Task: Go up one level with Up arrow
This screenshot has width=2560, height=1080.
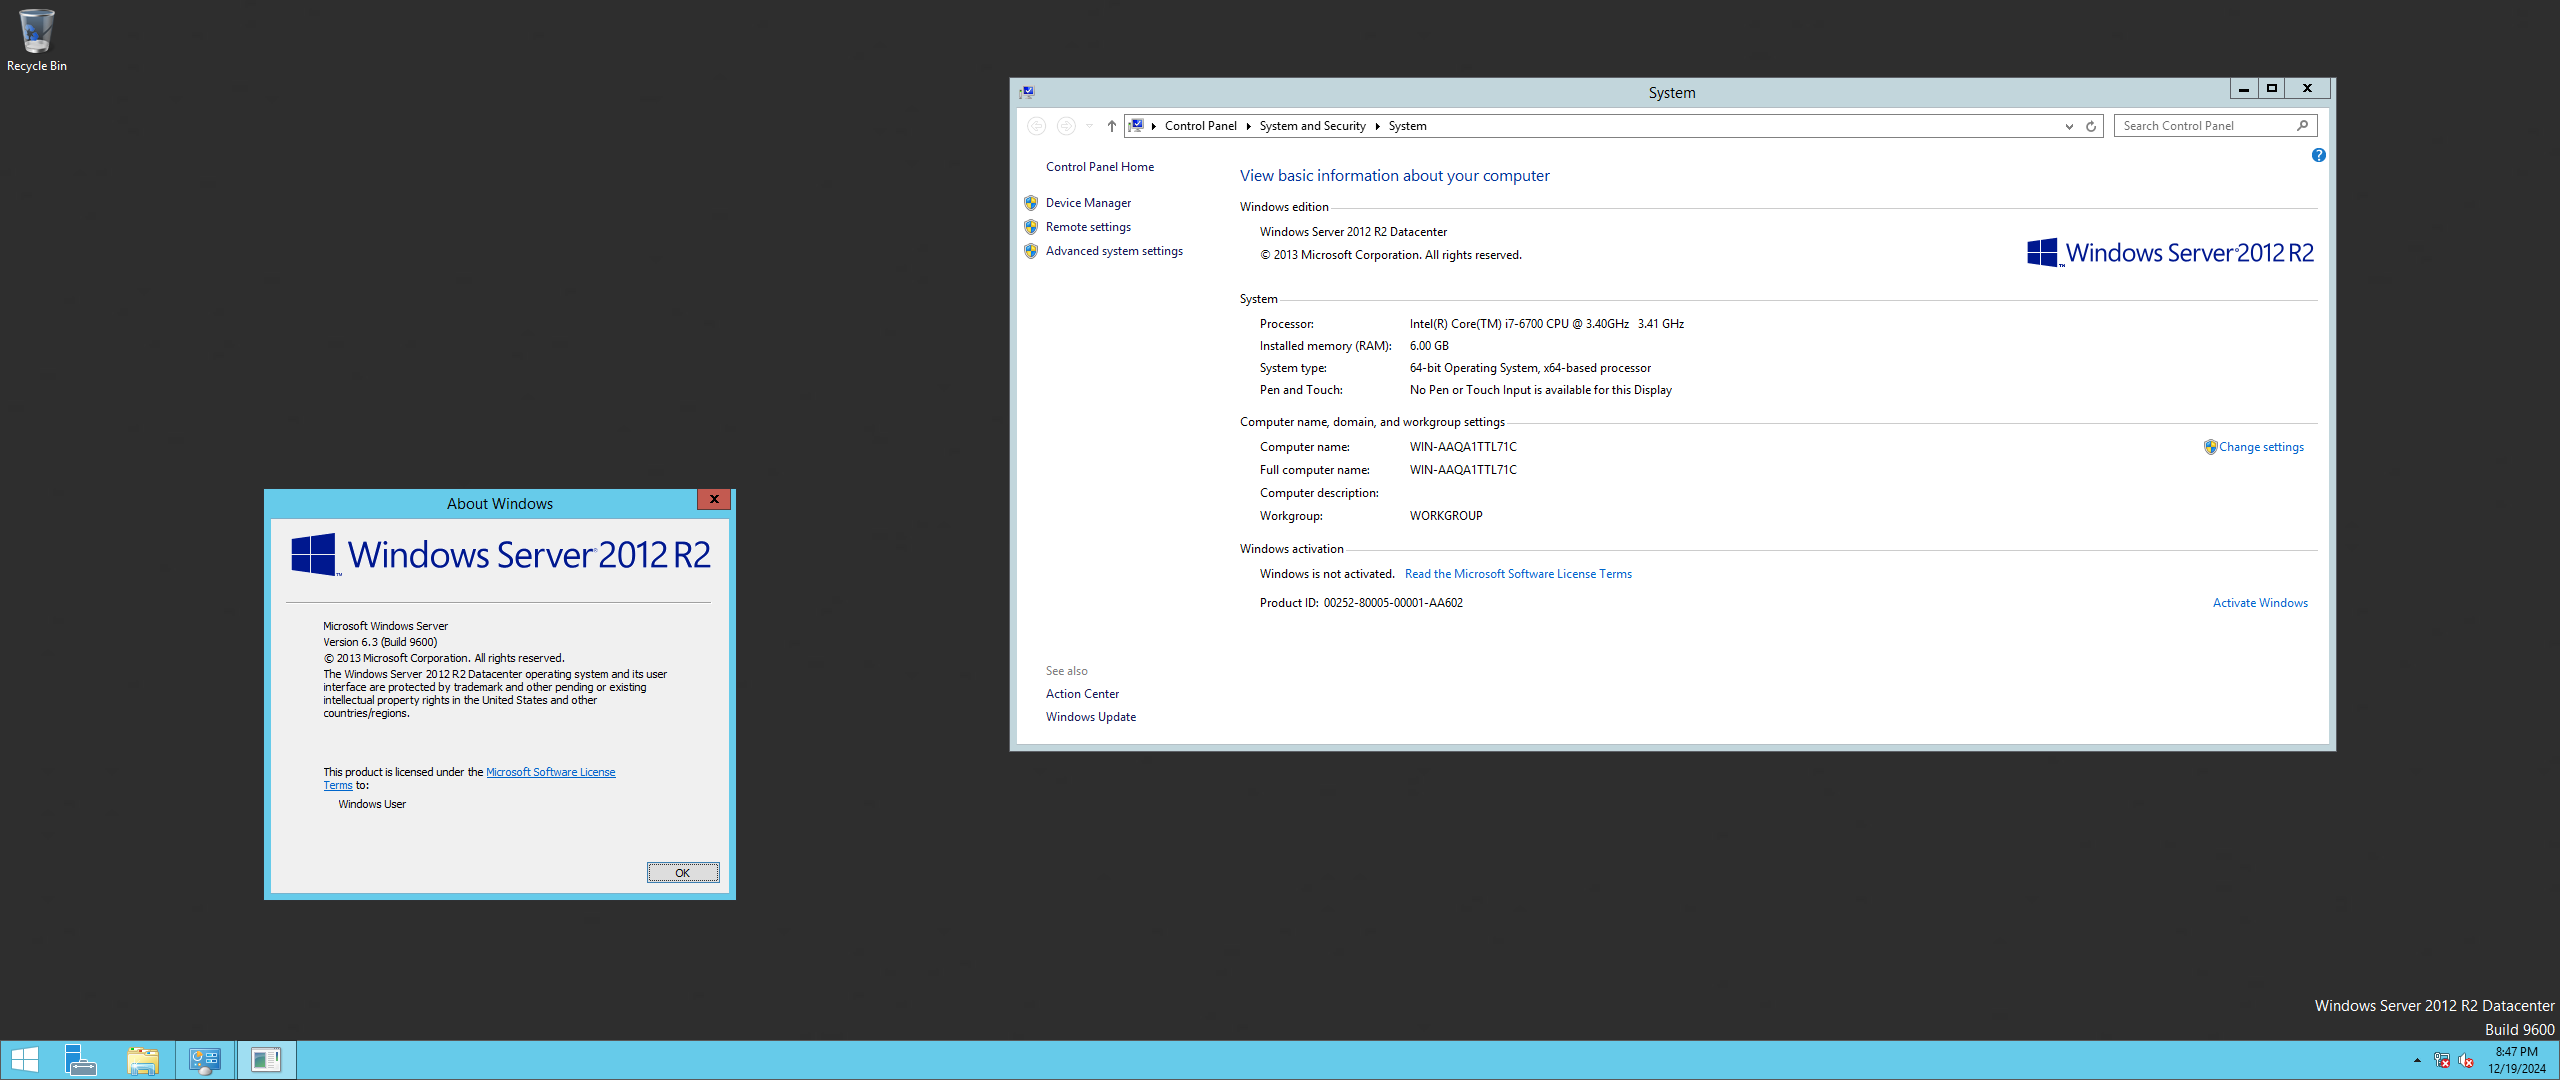Action: pyautogui.click(x=1111, y=126)
